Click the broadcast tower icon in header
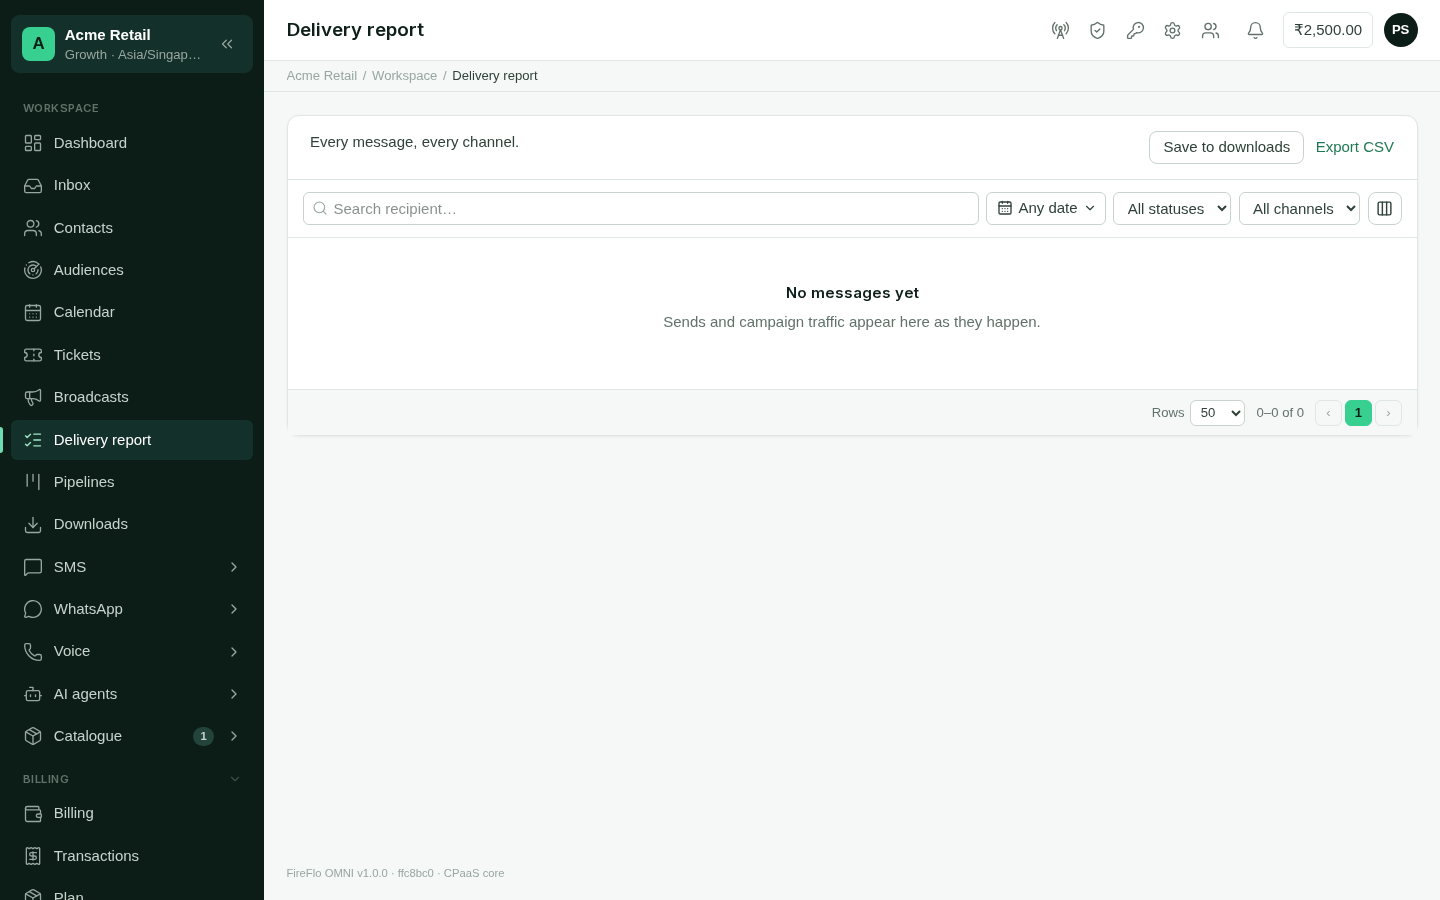 [x=1060, y=30]
